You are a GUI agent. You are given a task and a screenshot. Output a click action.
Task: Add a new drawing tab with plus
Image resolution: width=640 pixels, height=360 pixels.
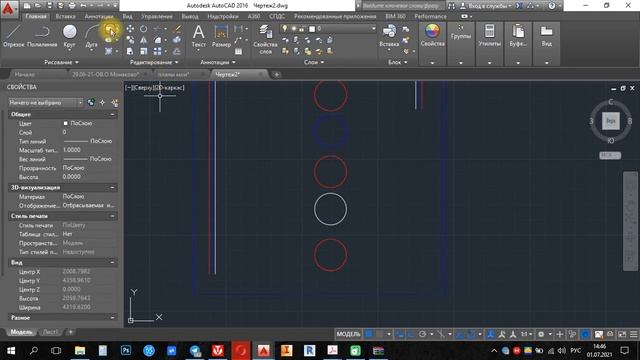click(x=276, y=74)
